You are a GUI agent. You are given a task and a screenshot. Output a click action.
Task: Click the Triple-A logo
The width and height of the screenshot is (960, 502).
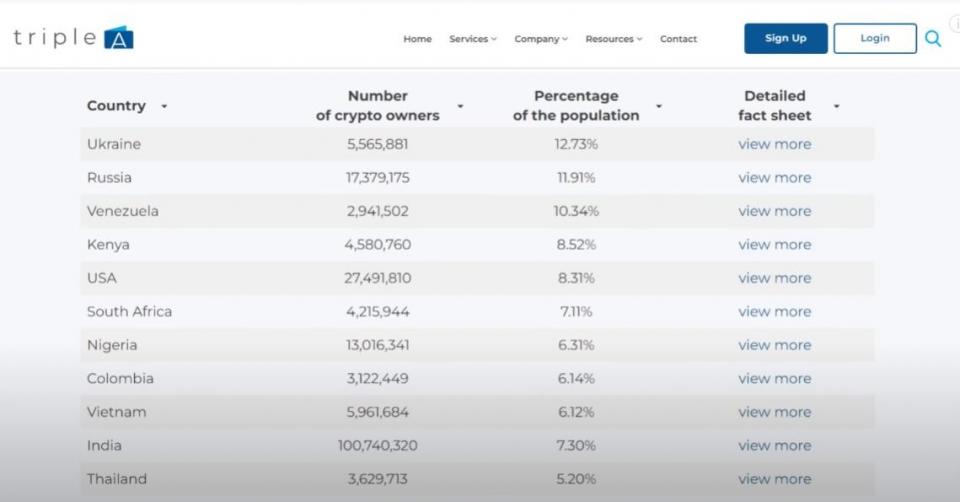click(x=73, y=38)
